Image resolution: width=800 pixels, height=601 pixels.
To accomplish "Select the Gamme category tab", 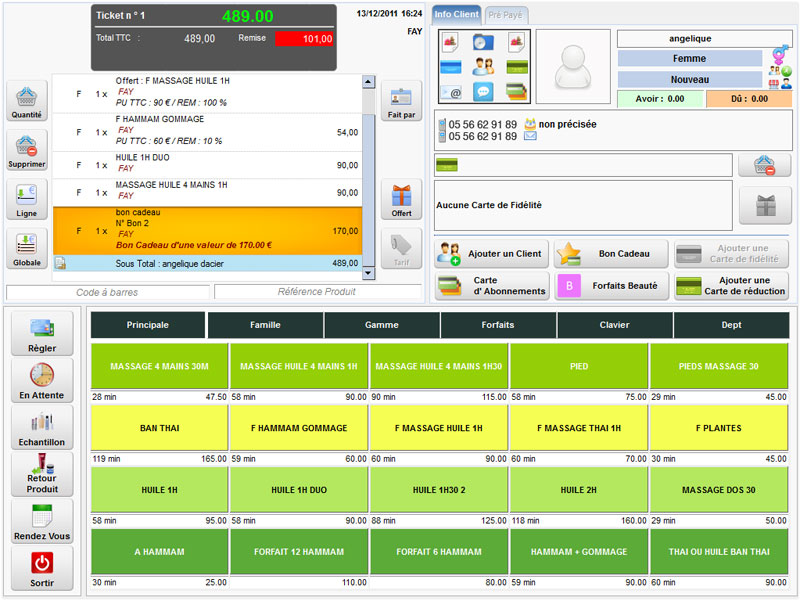I will pos(382,325).
